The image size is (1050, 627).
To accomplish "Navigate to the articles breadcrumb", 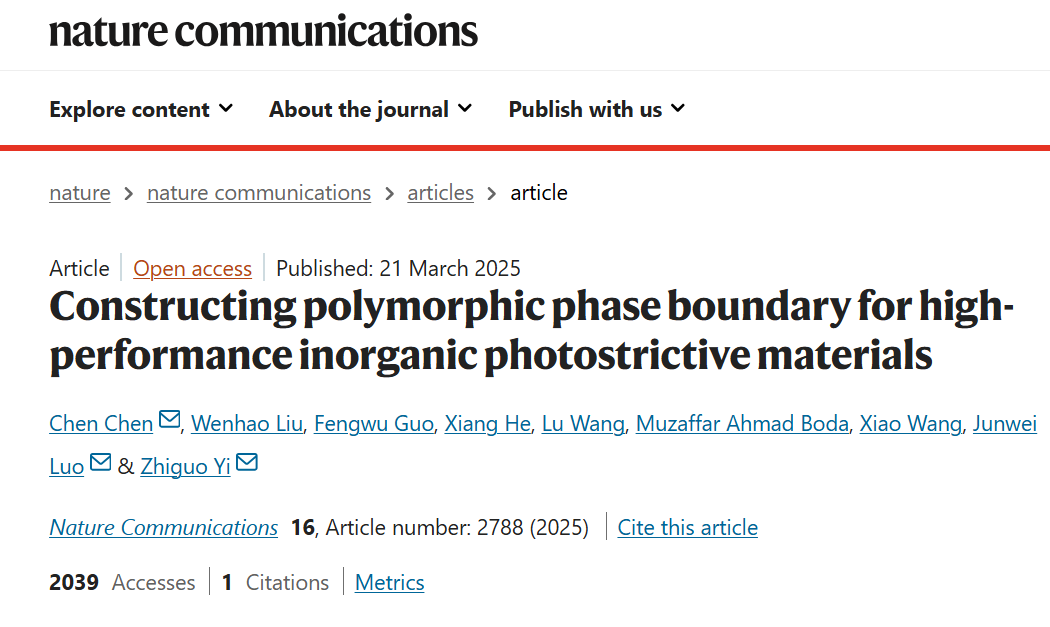I will pyautogui.click(x=441, y=193).
